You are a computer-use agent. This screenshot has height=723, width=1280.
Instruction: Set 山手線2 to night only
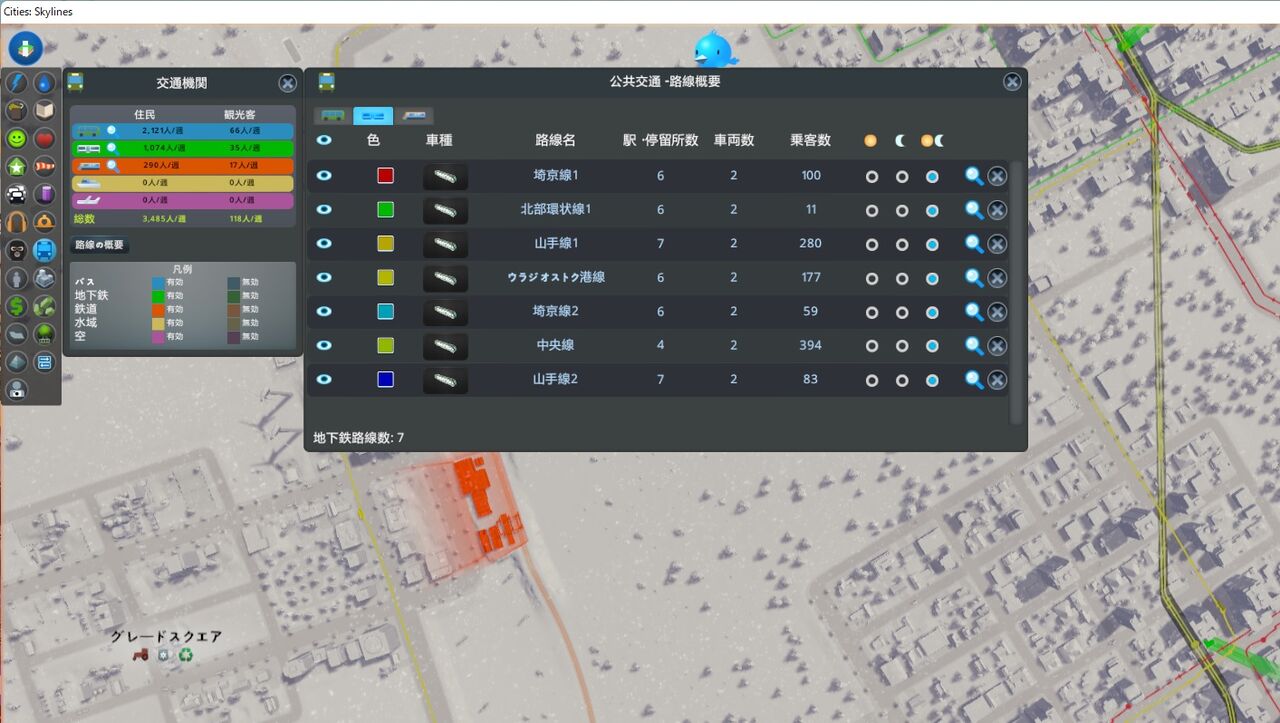pyautogui.click(x=902, y=380)
